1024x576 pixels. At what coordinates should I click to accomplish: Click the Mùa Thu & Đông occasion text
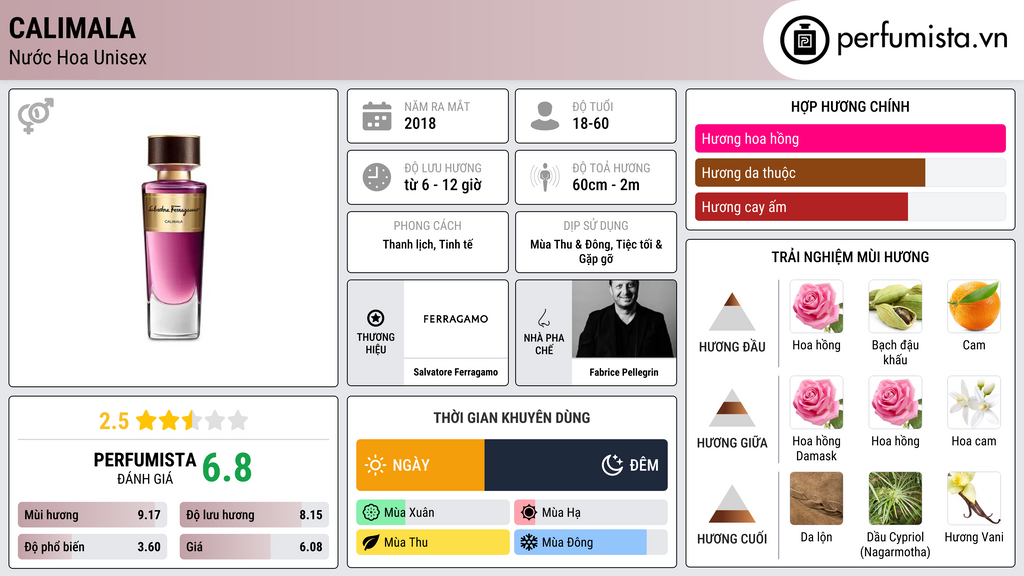(x=596, y=251)
